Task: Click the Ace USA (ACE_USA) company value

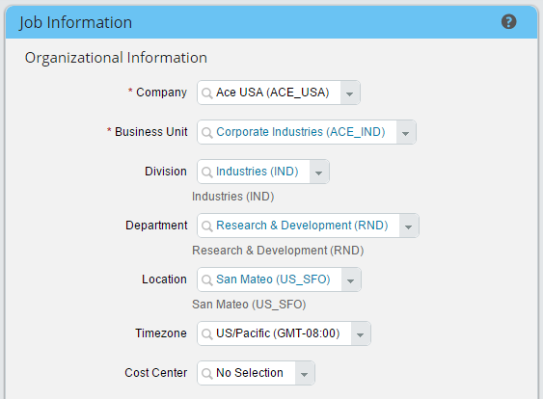Action: click(273, 92)
